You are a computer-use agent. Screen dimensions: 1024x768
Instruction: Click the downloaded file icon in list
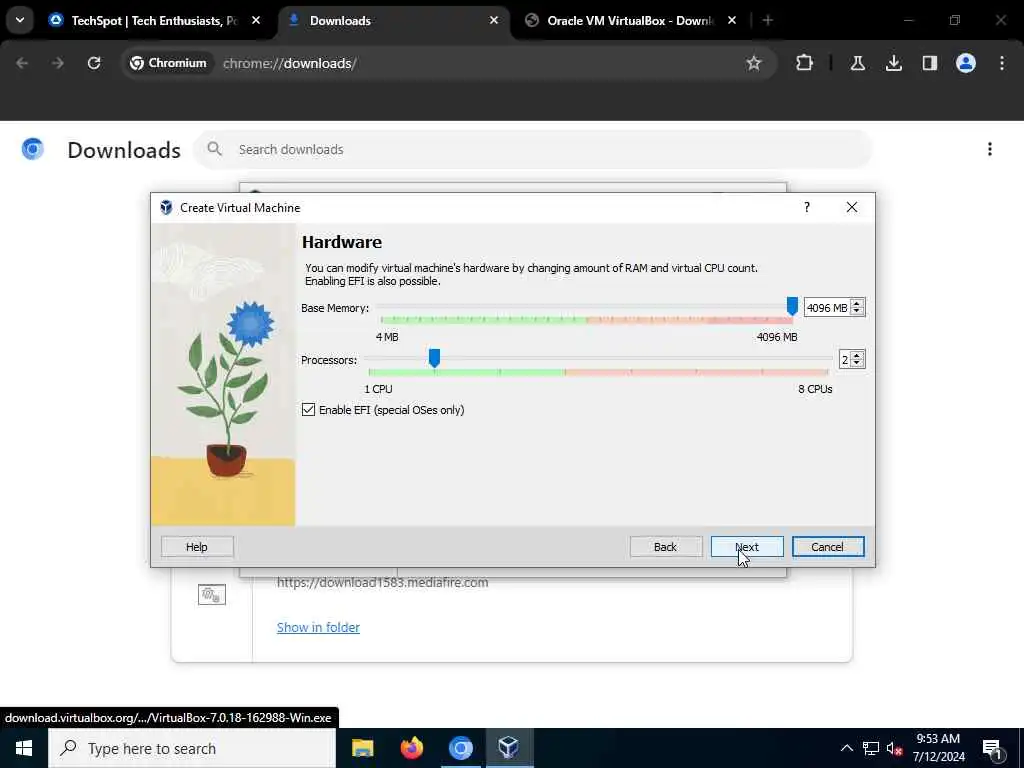coord(212,594)
